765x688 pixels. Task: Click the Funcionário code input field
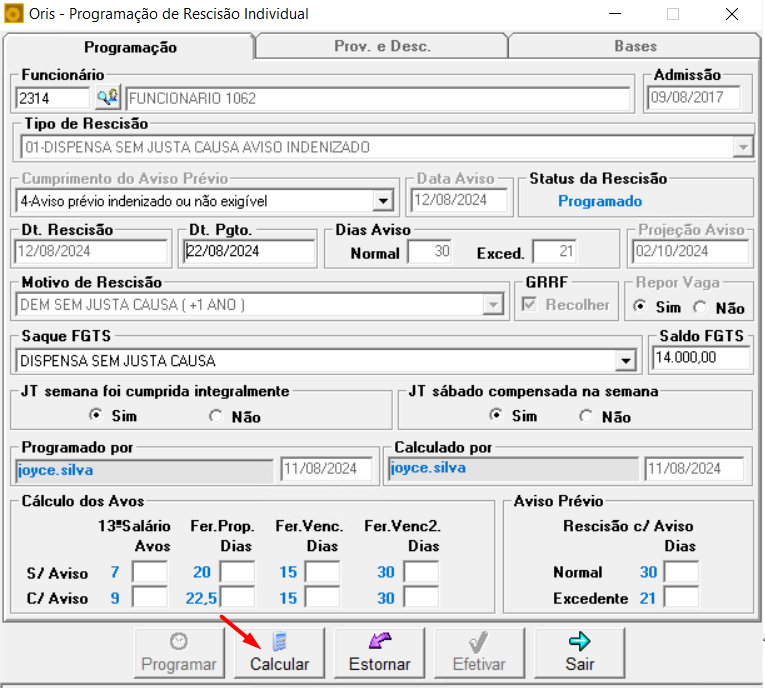click(x=53, y=98)
